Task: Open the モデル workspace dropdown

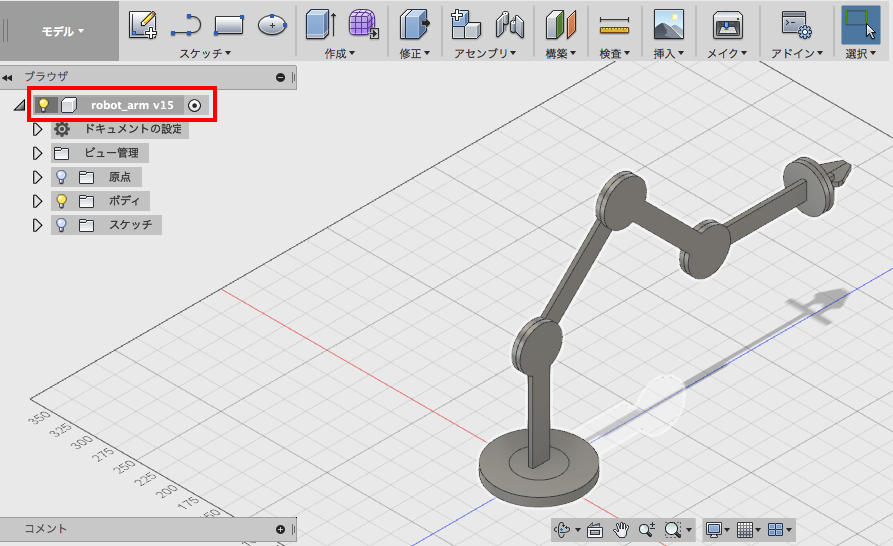Action: click(63, 31)
